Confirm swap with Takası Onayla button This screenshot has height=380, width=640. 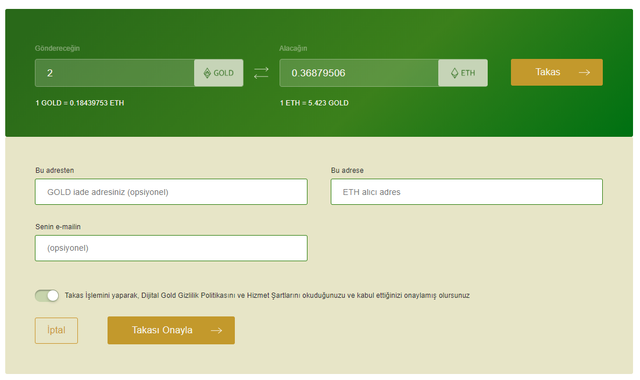(171, 330)
